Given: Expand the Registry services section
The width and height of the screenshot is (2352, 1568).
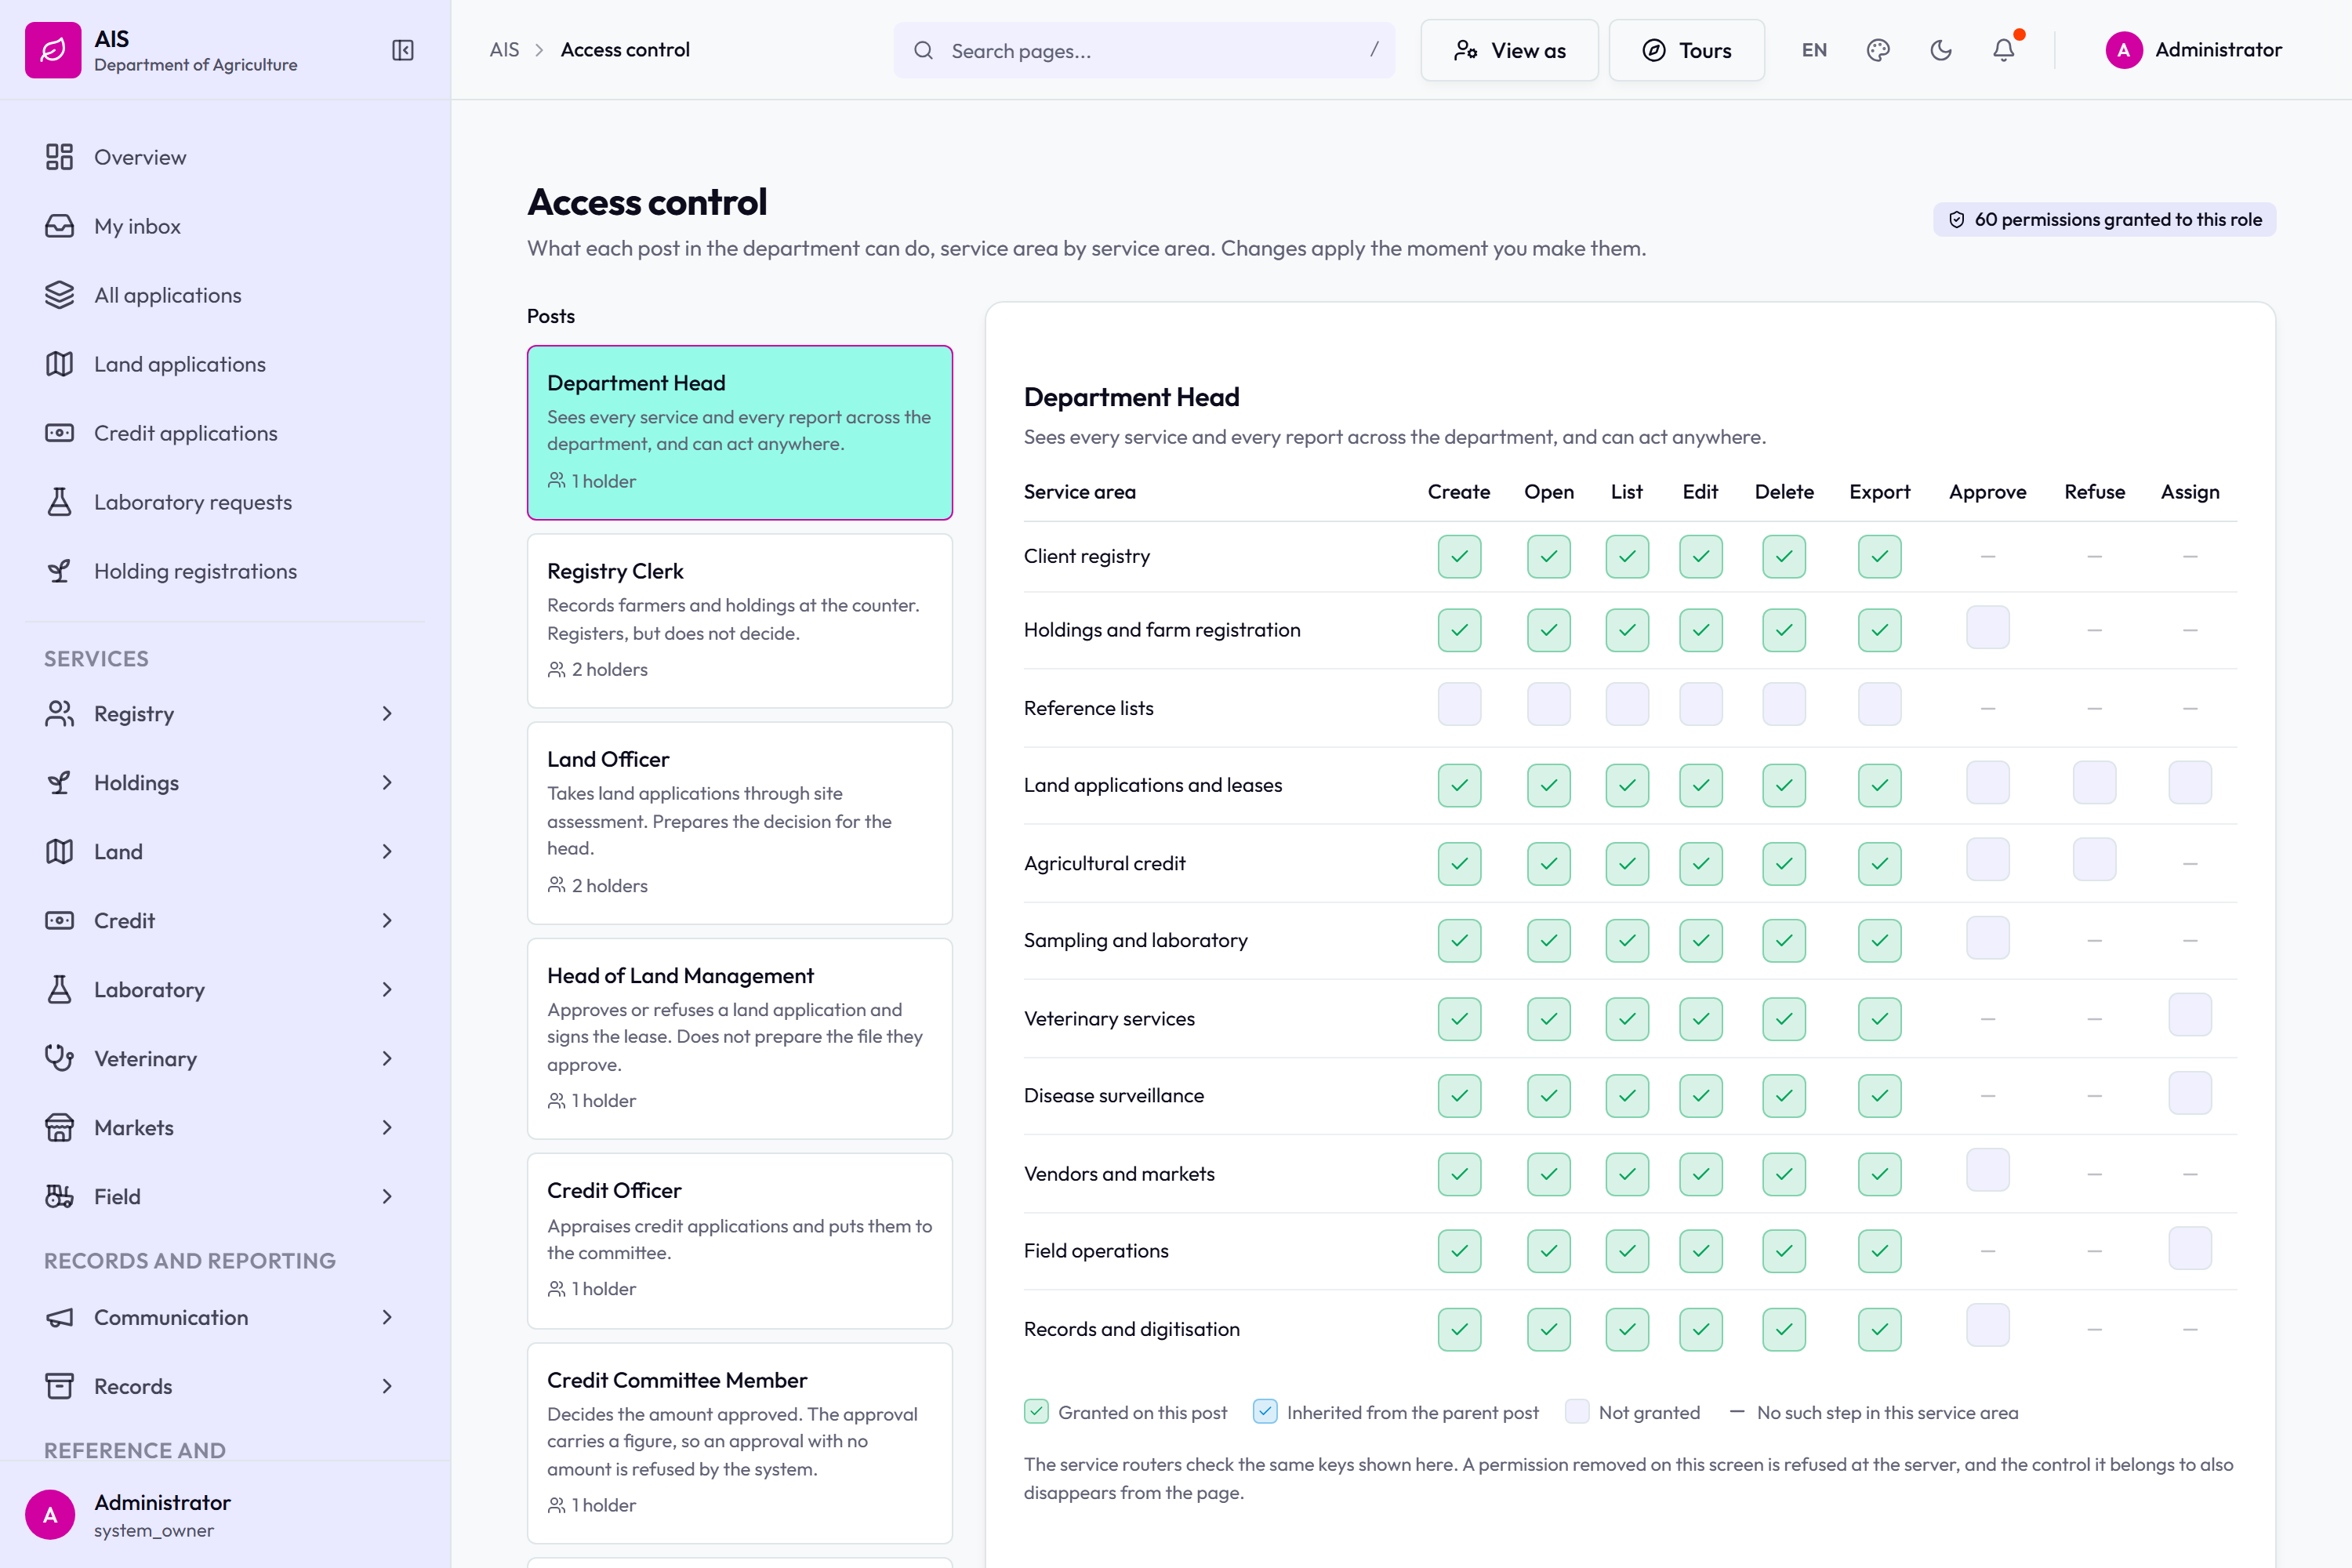Looking at the screenshot, I should 225,714.
